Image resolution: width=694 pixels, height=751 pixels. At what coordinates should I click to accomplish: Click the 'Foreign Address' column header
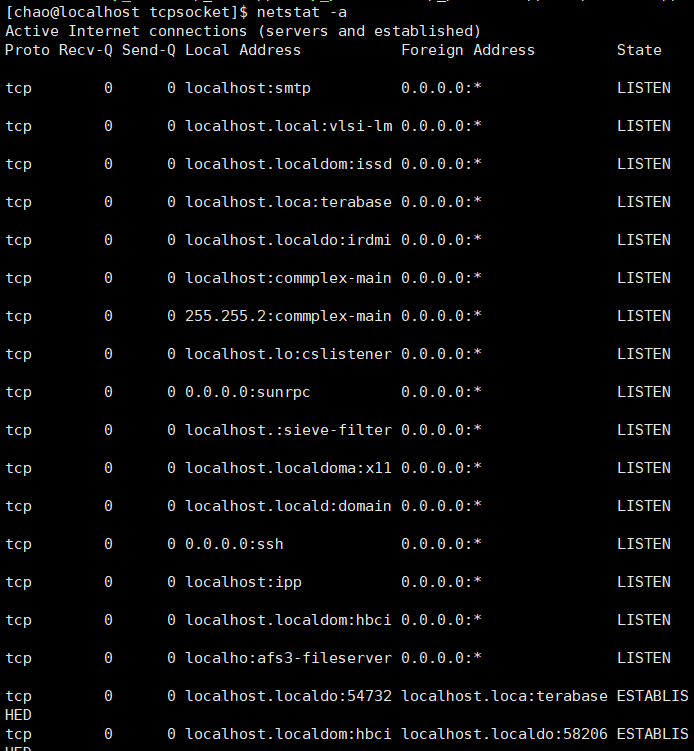tap(468, 50)
